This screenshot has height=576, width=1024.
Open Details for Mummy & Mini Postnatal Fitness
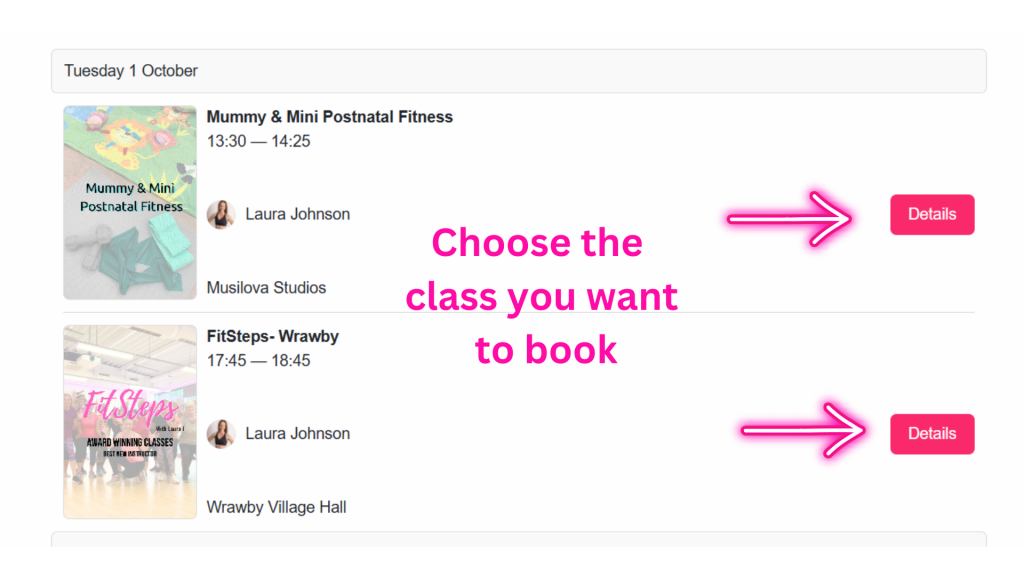931,214
